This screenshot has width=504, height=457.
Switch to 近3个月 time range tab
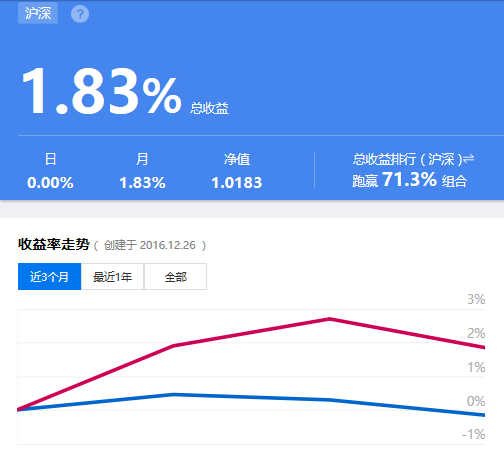click(49, 277)
